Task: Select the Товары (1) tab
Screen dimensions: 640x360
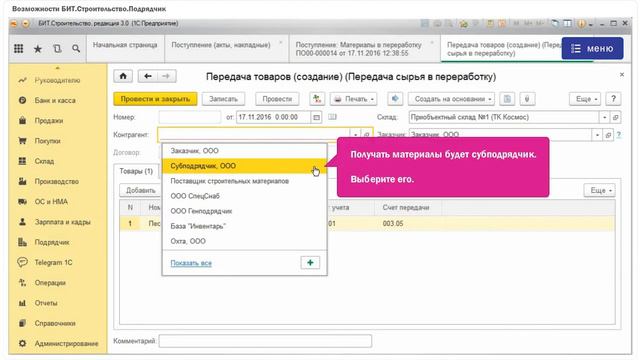Action: pyautogui.click(x=136, y=171)
